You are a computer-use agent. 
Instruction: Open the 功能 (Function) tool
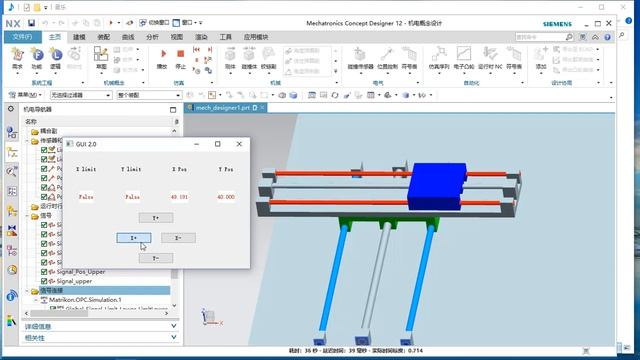point(37,59)
